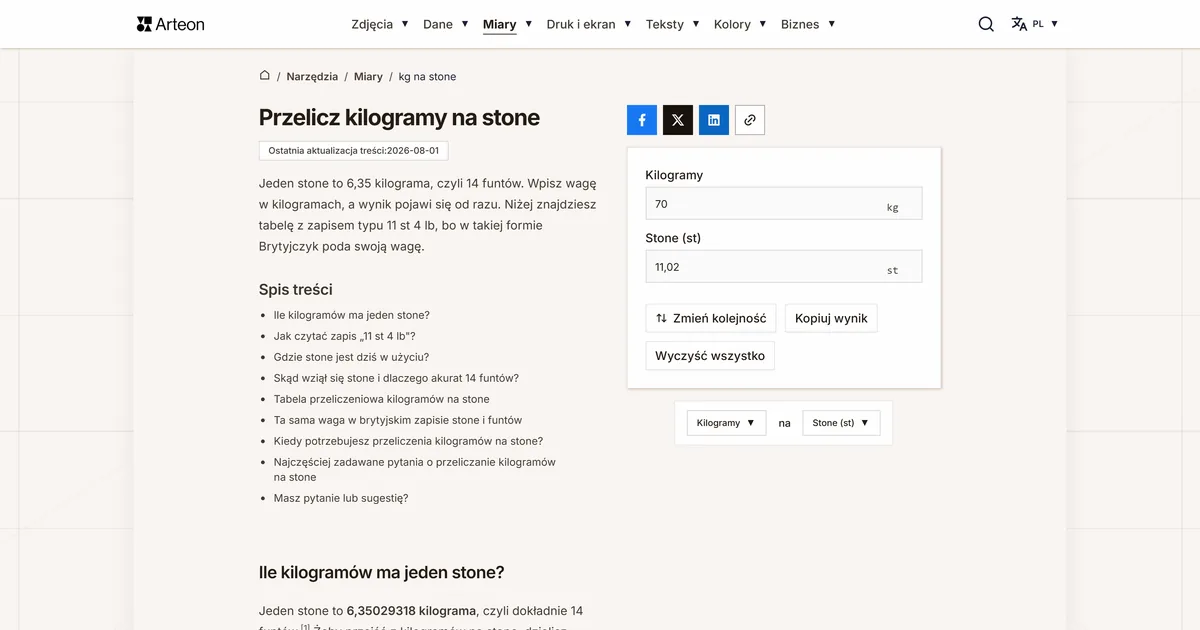Open the Kilogramy source unit dropdown
The image size is (1200, 630).
pos(726,423)
